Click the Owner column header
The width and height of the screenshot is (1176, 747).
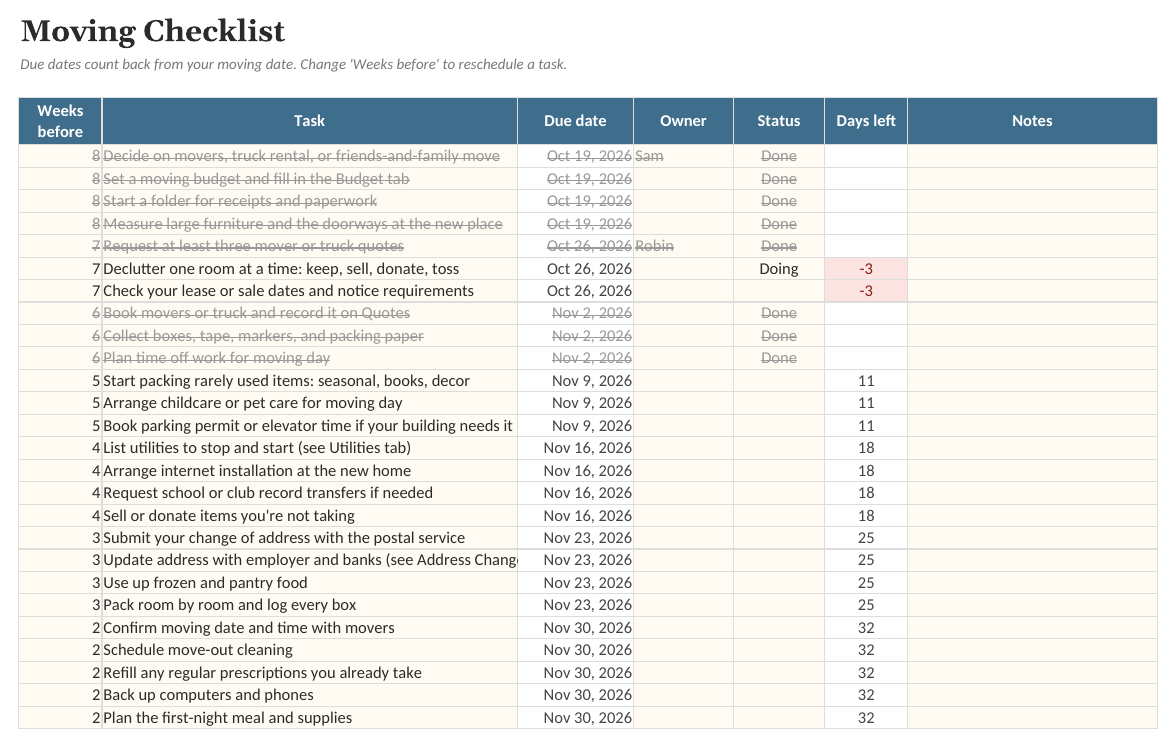point(683,121)
